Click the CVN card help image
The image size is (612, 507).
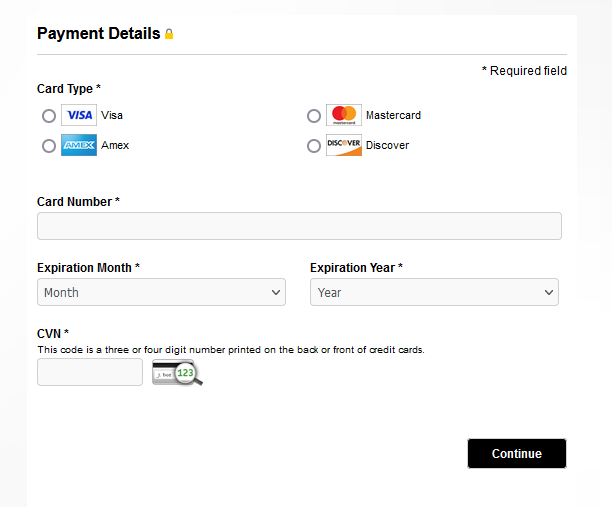178,372
